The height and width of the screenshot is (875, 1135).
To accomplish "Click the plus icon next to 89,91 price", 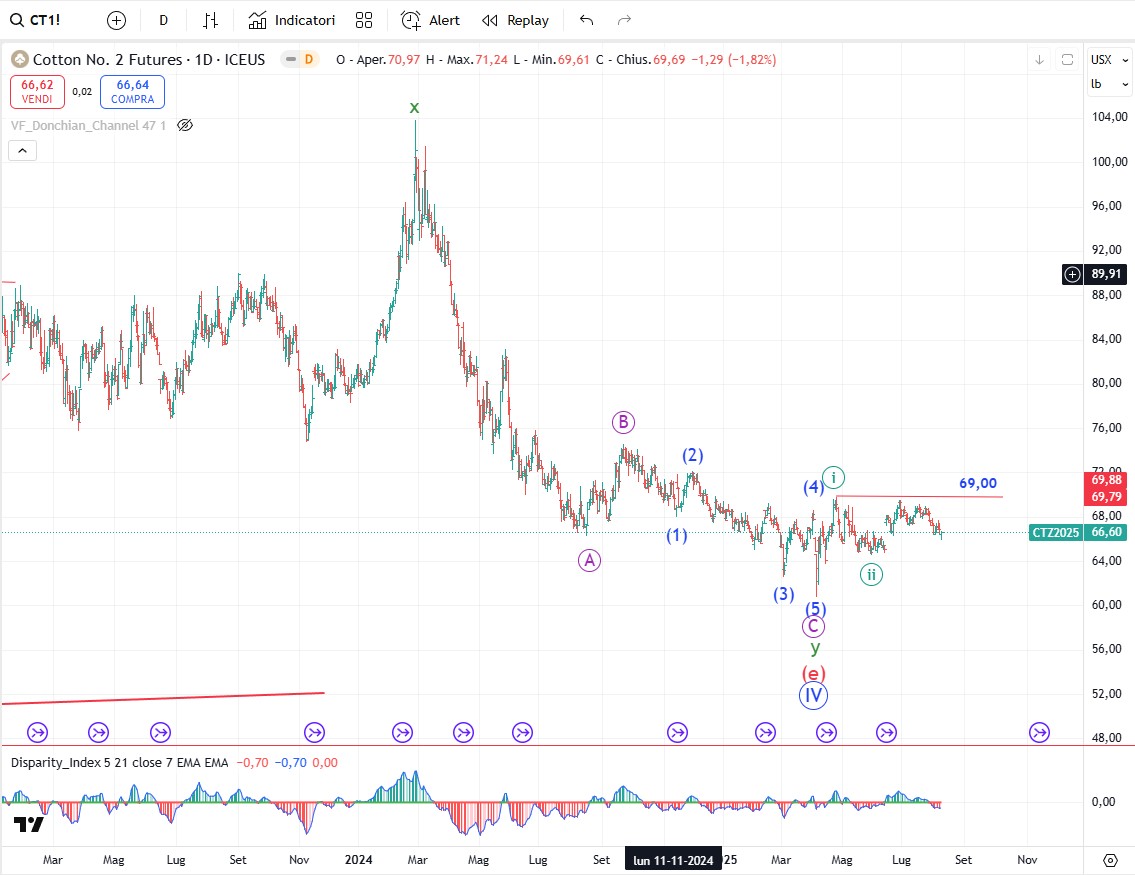I will click(1073, 274).
